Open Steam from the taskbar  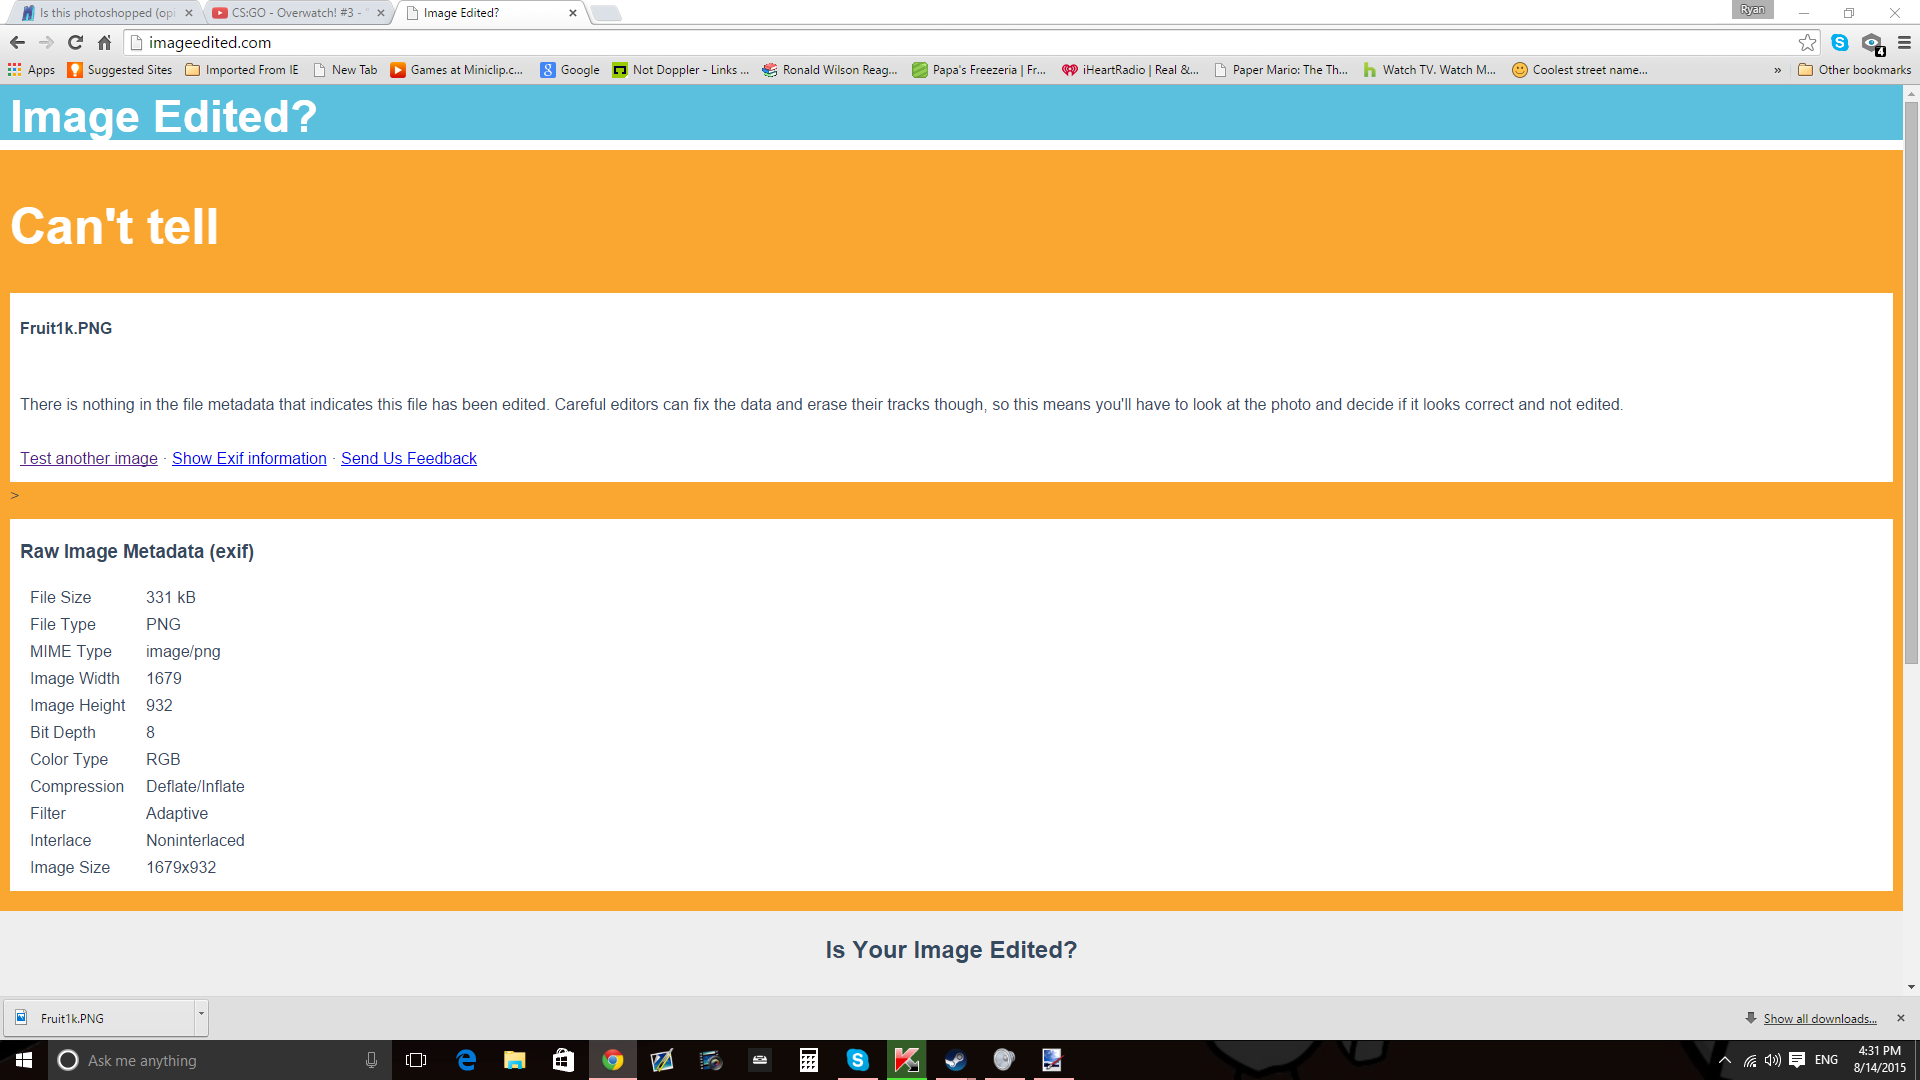955,1060
